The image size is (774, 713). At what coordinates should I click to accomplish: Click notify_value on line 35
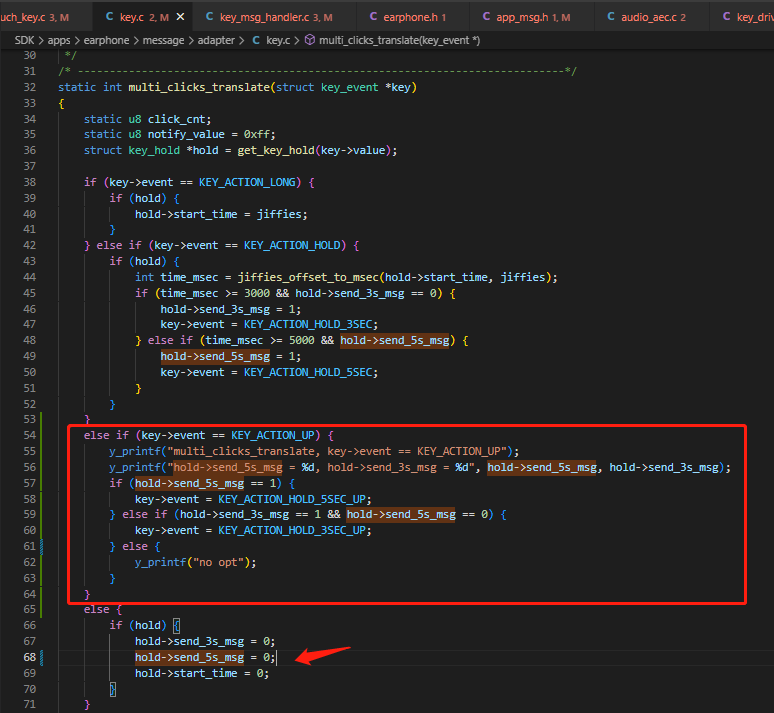tap(186, 134)
